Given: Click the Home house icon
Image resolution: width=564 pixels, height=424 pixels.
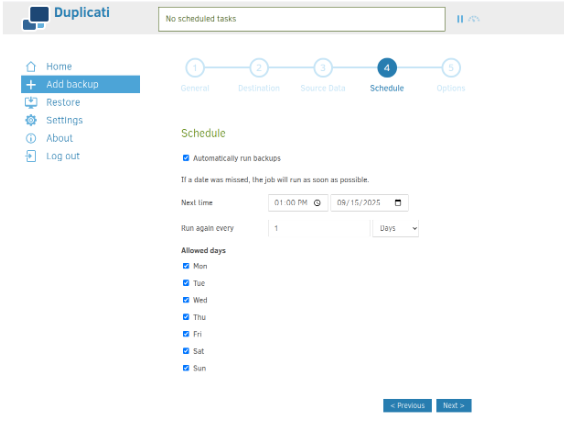Looking at the screenshot, I should (x=31, y=67).
